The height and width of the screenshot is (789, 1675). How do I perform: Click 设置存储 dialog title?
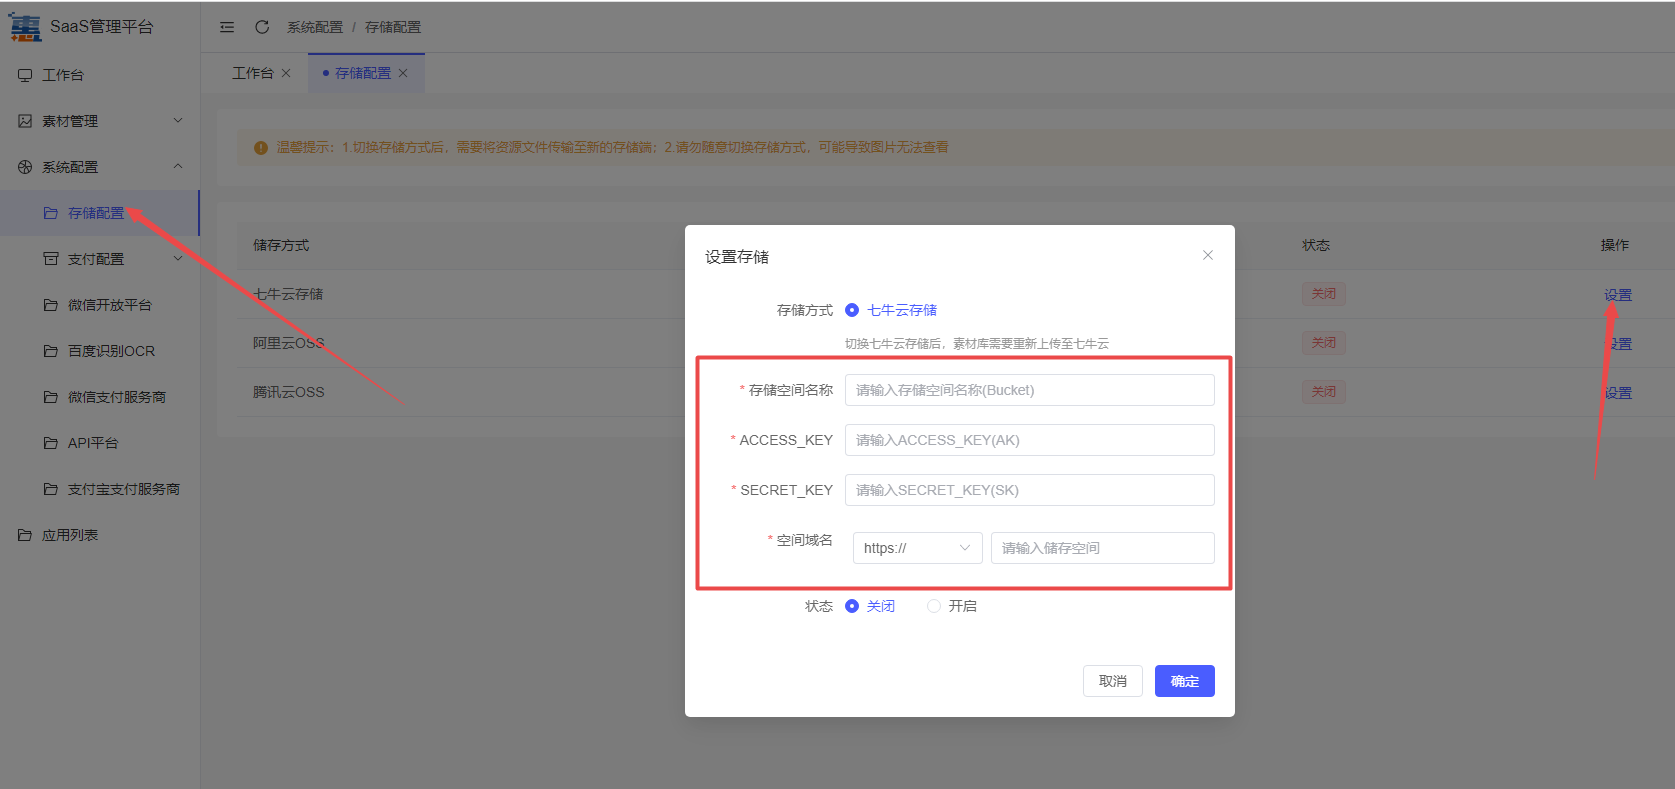pos(737,257)
